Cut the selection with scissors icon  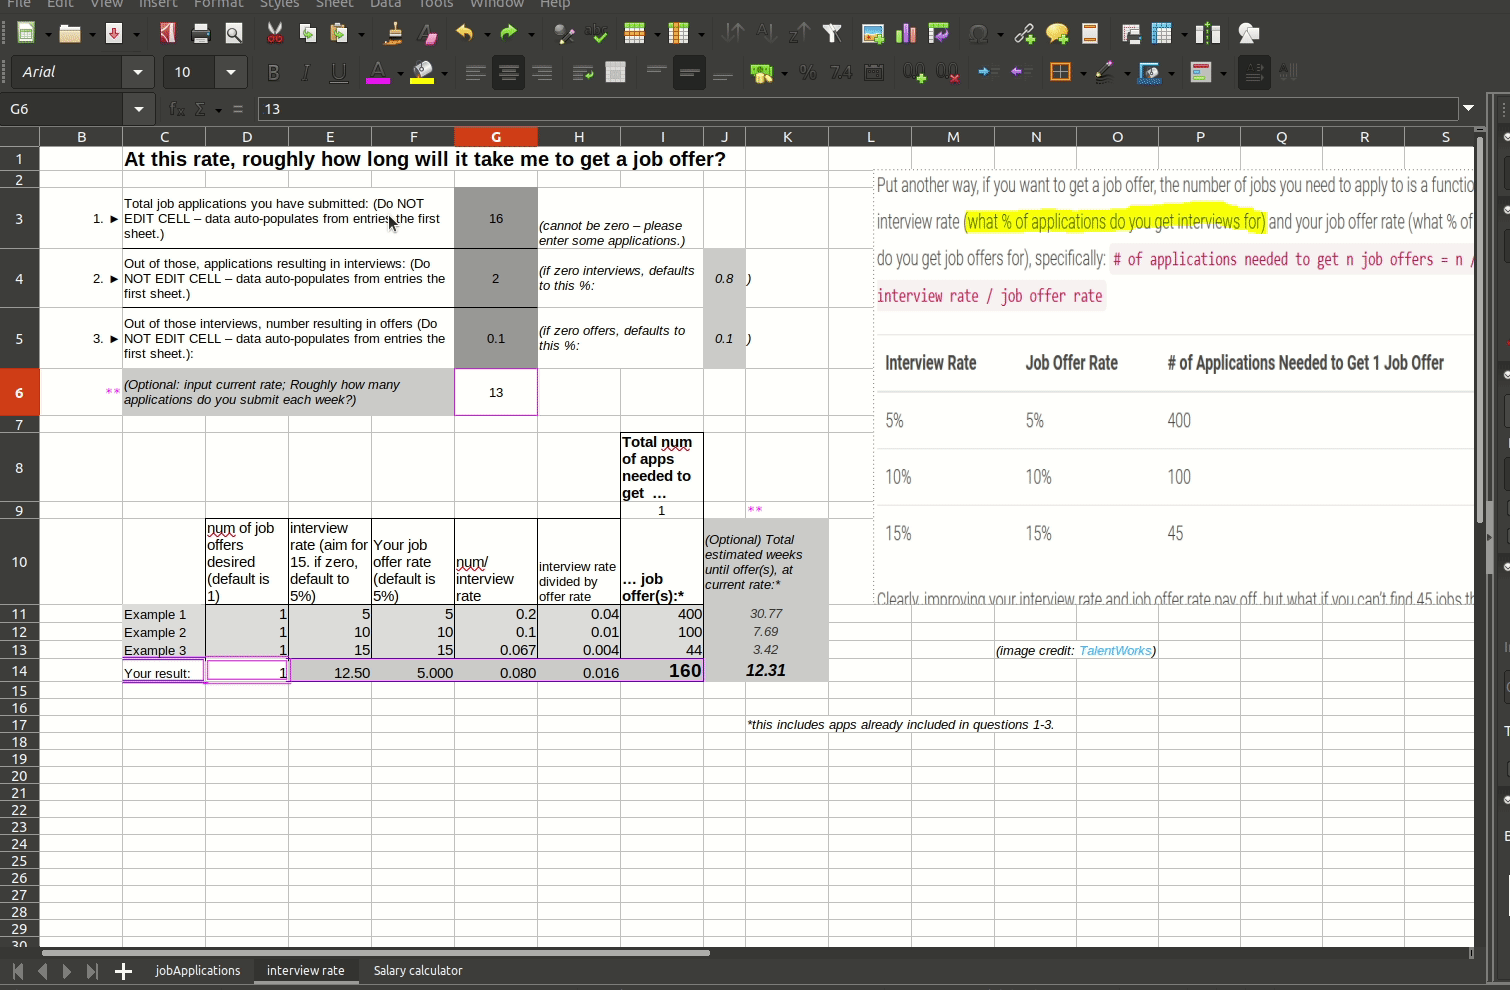coord(275,34)
